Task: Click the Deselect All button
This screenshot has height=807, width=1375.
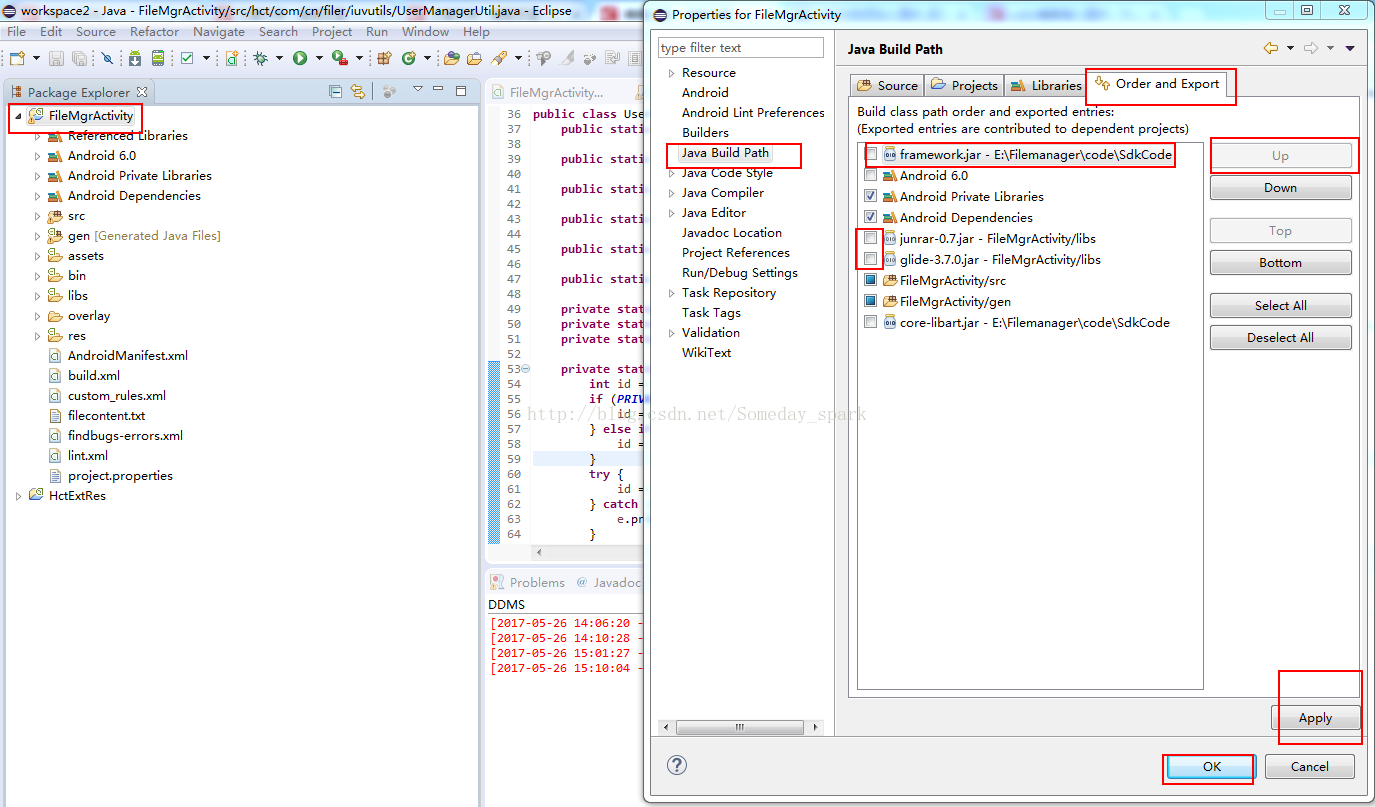Action: click(1280, 337)
